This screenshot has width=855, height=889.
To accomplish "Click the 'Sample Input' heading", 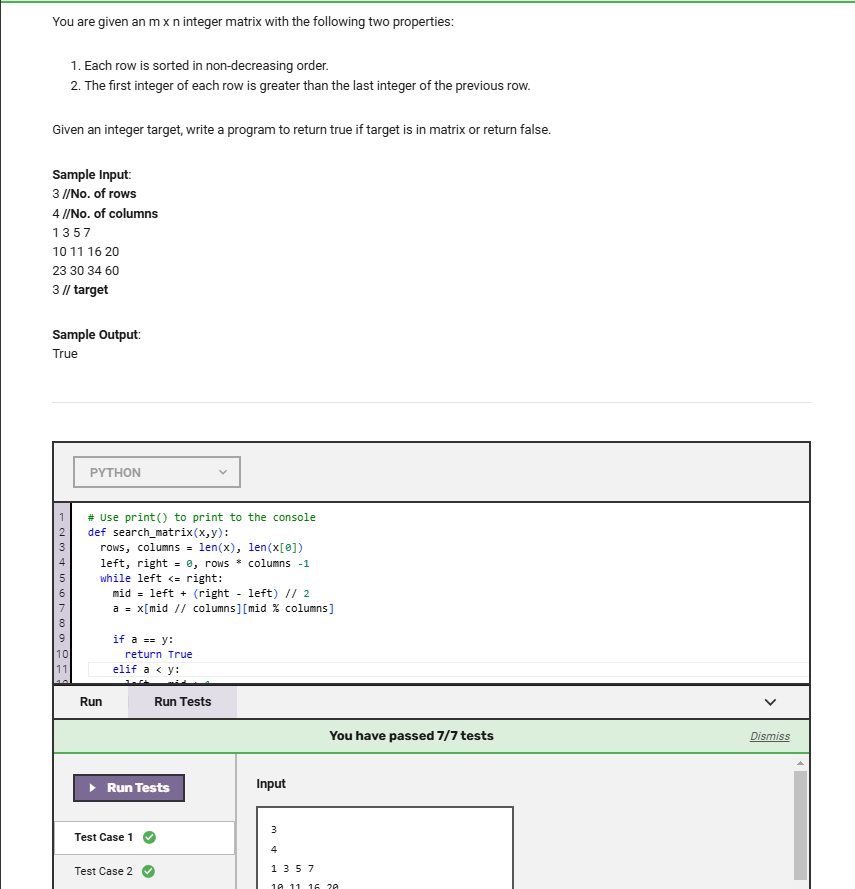I will coord(91,175).
